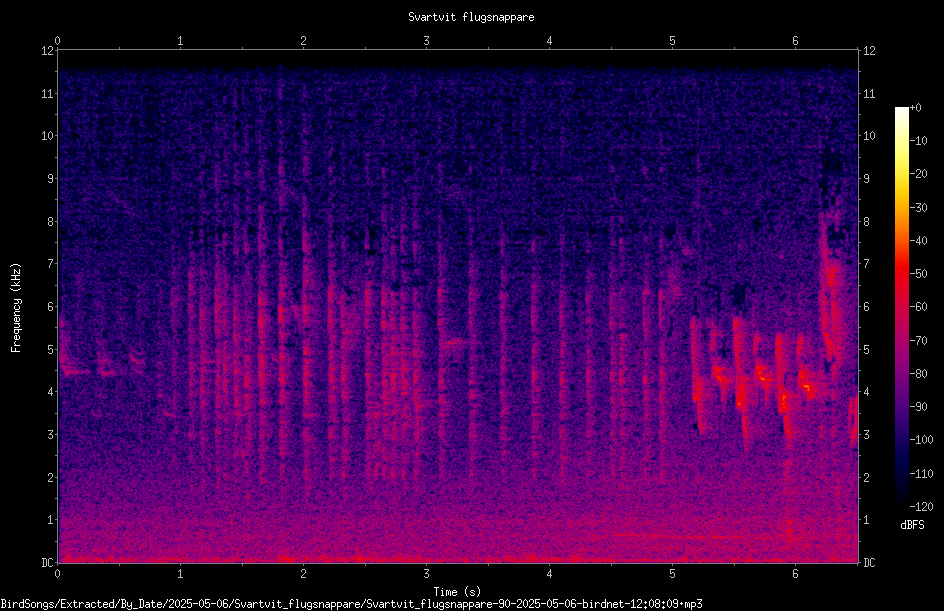Screen dimensions: 944x611
Task: Click the 7 kHz label on right axis
Action: click(x=866, y=264)
